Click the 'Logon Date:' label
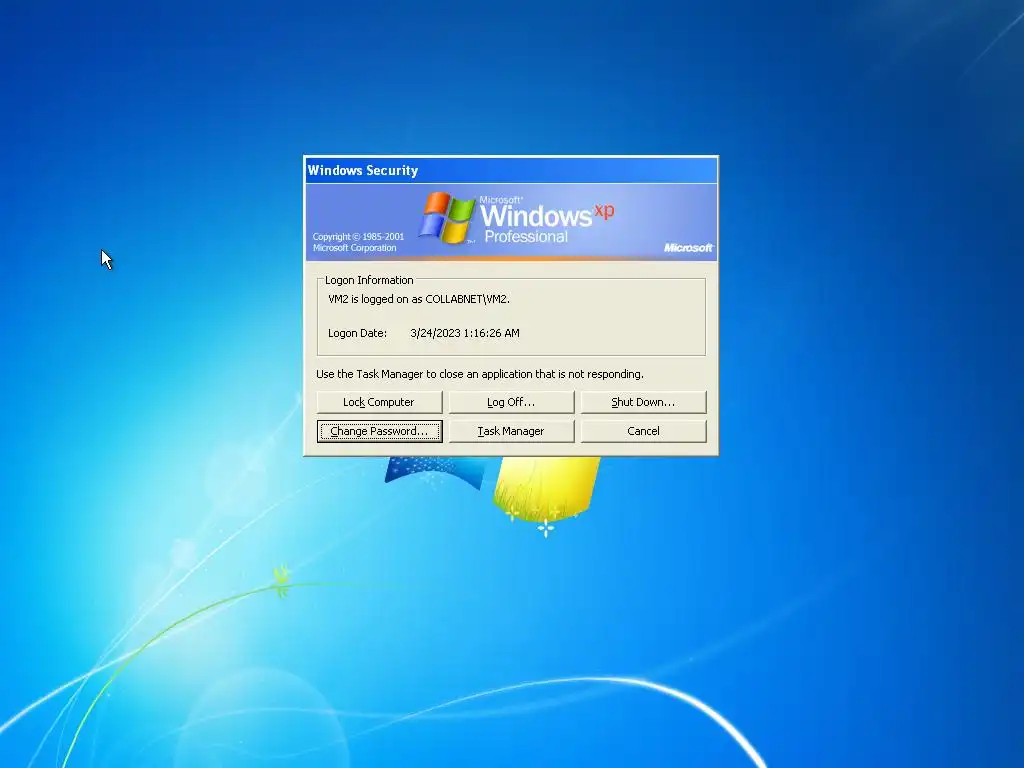This screenshot has width=1024, height=768. click(x=357, y=333)
